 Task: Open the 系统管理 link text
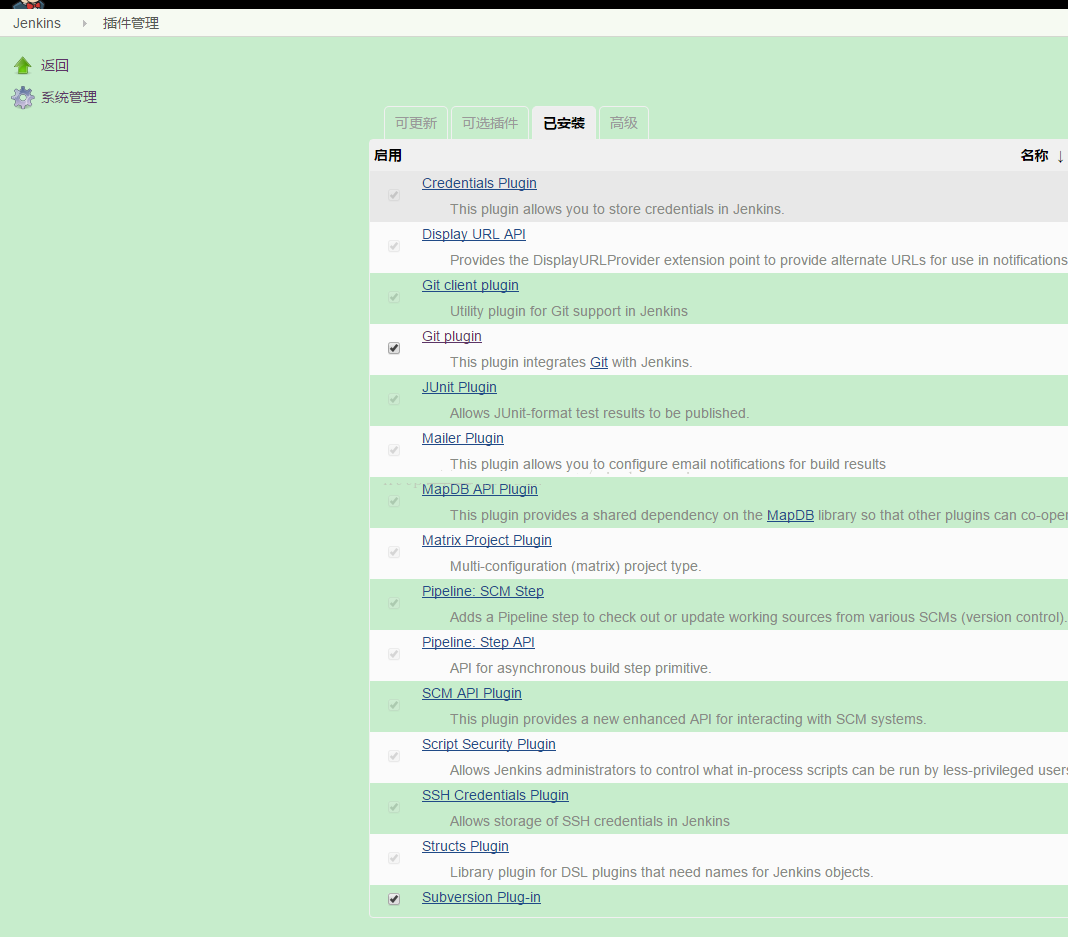[69, 97]
